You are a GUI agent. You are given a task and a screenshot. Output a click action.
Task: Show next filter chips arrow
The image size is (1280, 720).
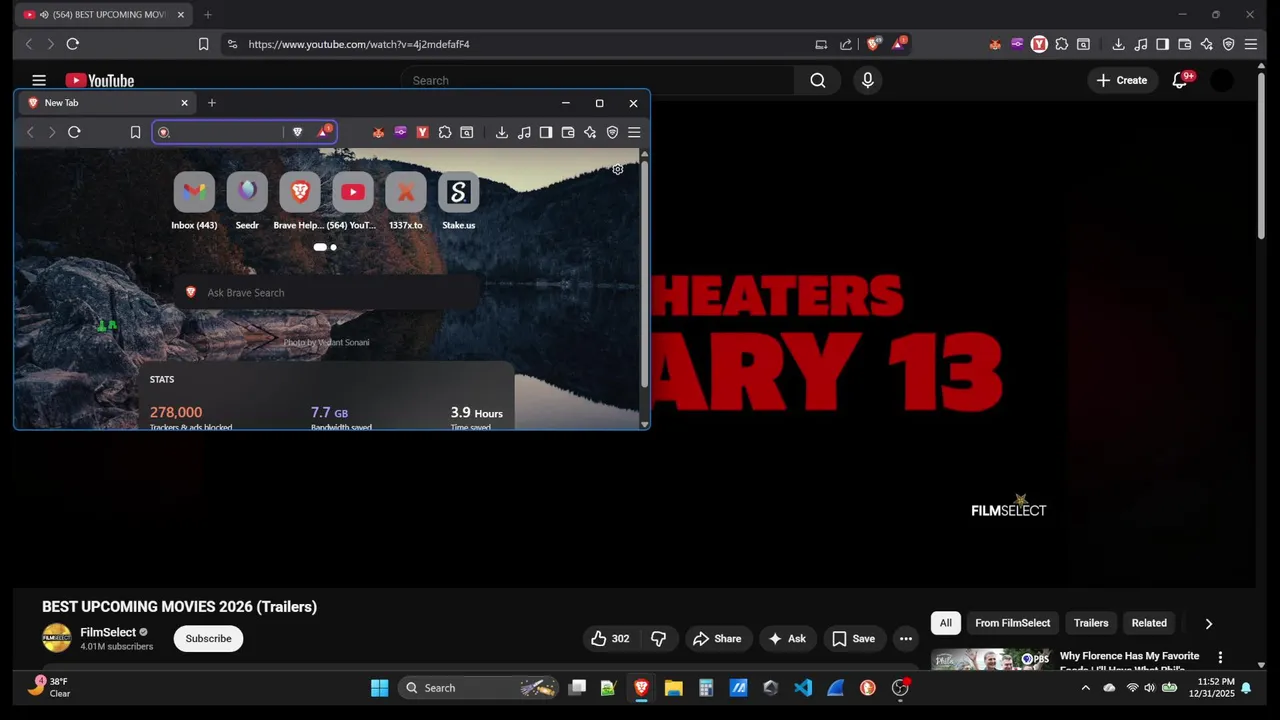tap(1208, 624)
